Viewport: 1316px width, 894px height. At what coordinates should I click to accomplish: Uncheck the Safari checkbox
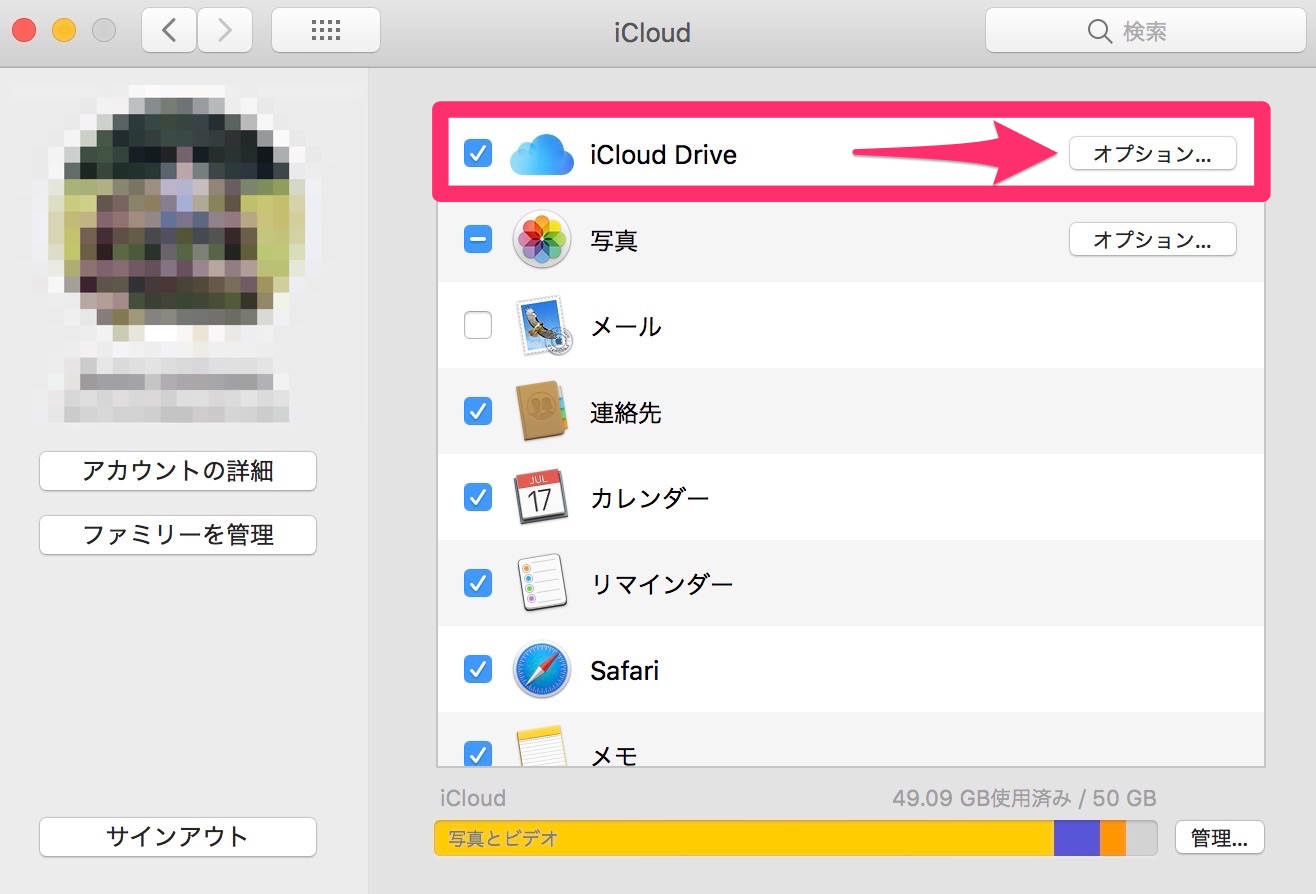478,669
